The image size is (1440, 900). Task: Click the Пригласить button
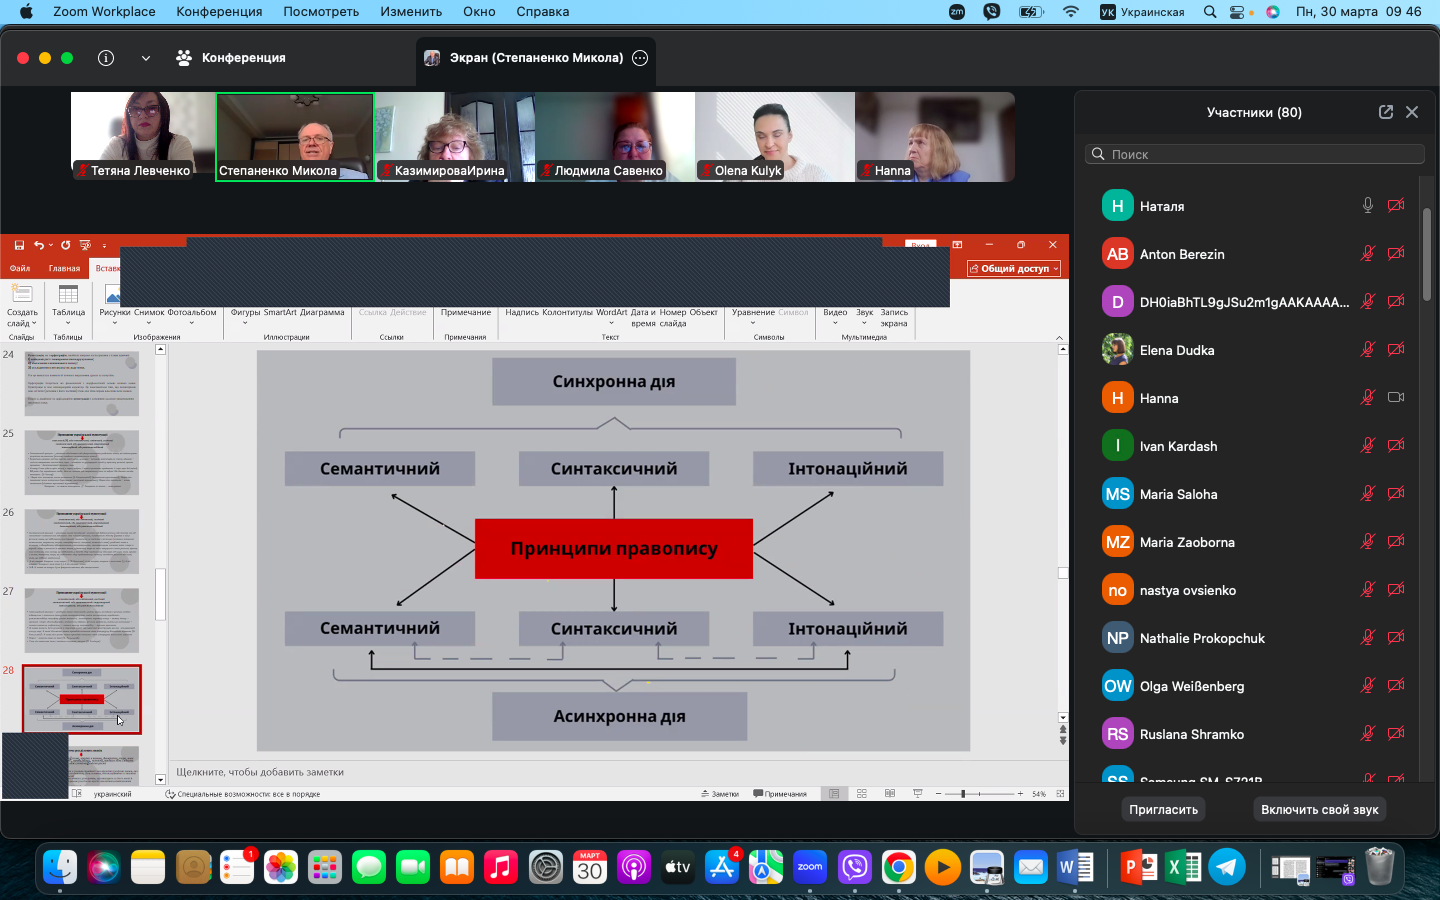pyautogui.click(x=1163, y=809)
